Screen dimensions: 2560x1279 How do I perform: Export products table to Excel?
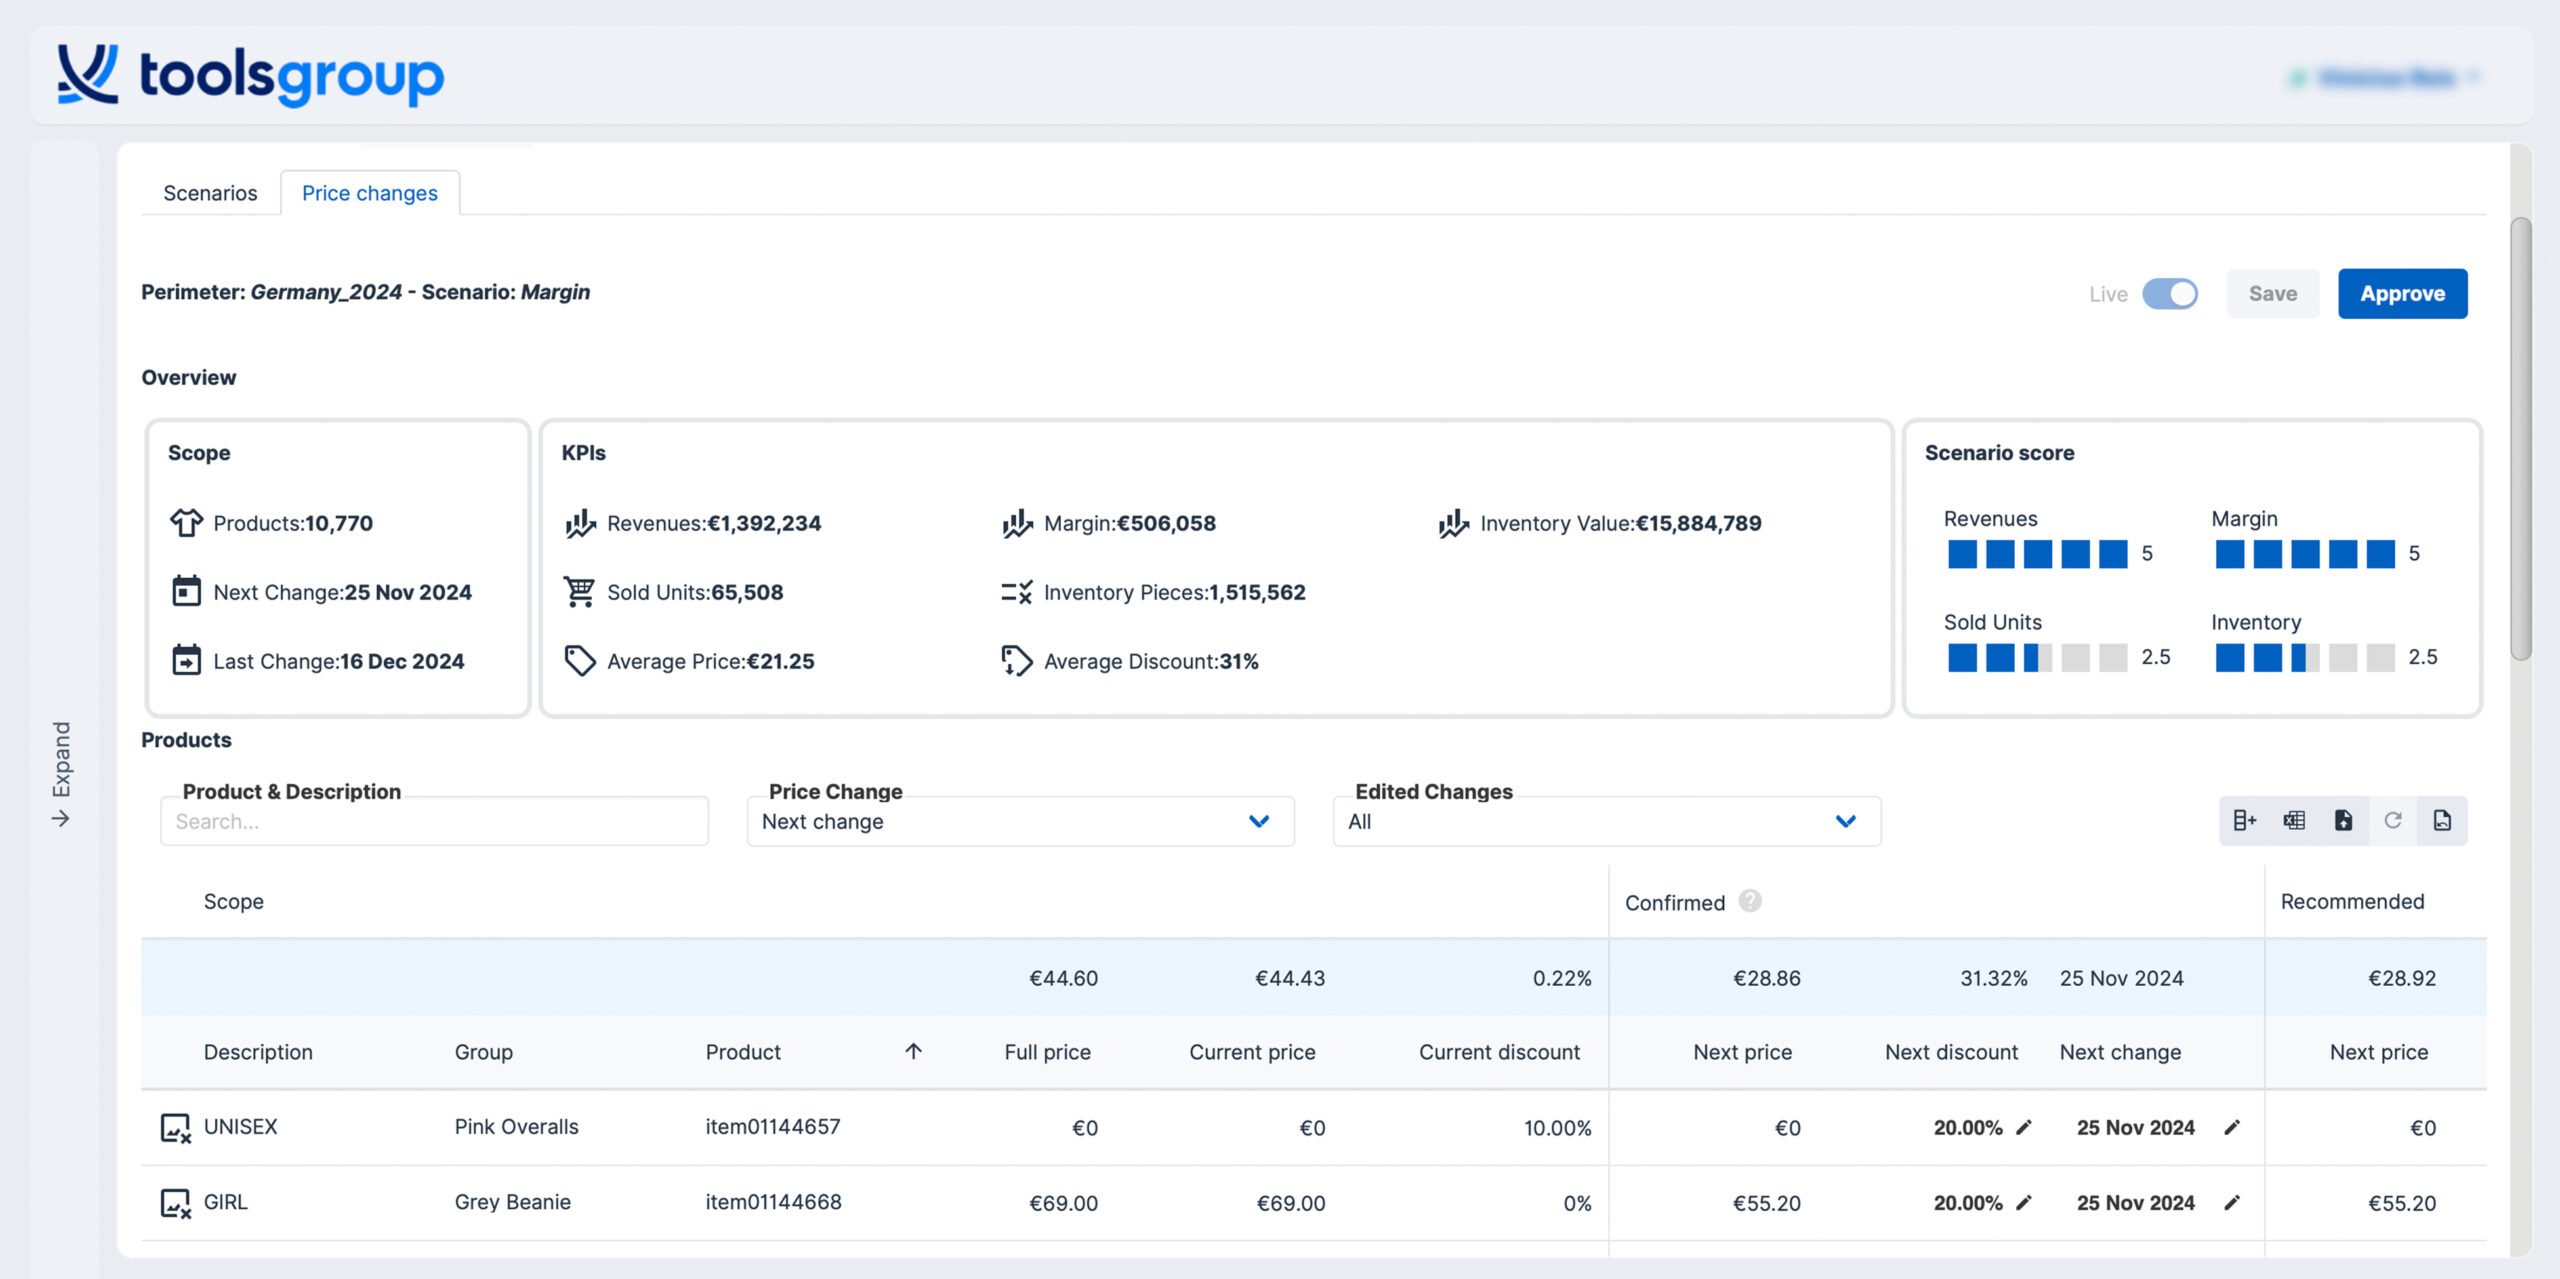click(x=2294, y=820)
